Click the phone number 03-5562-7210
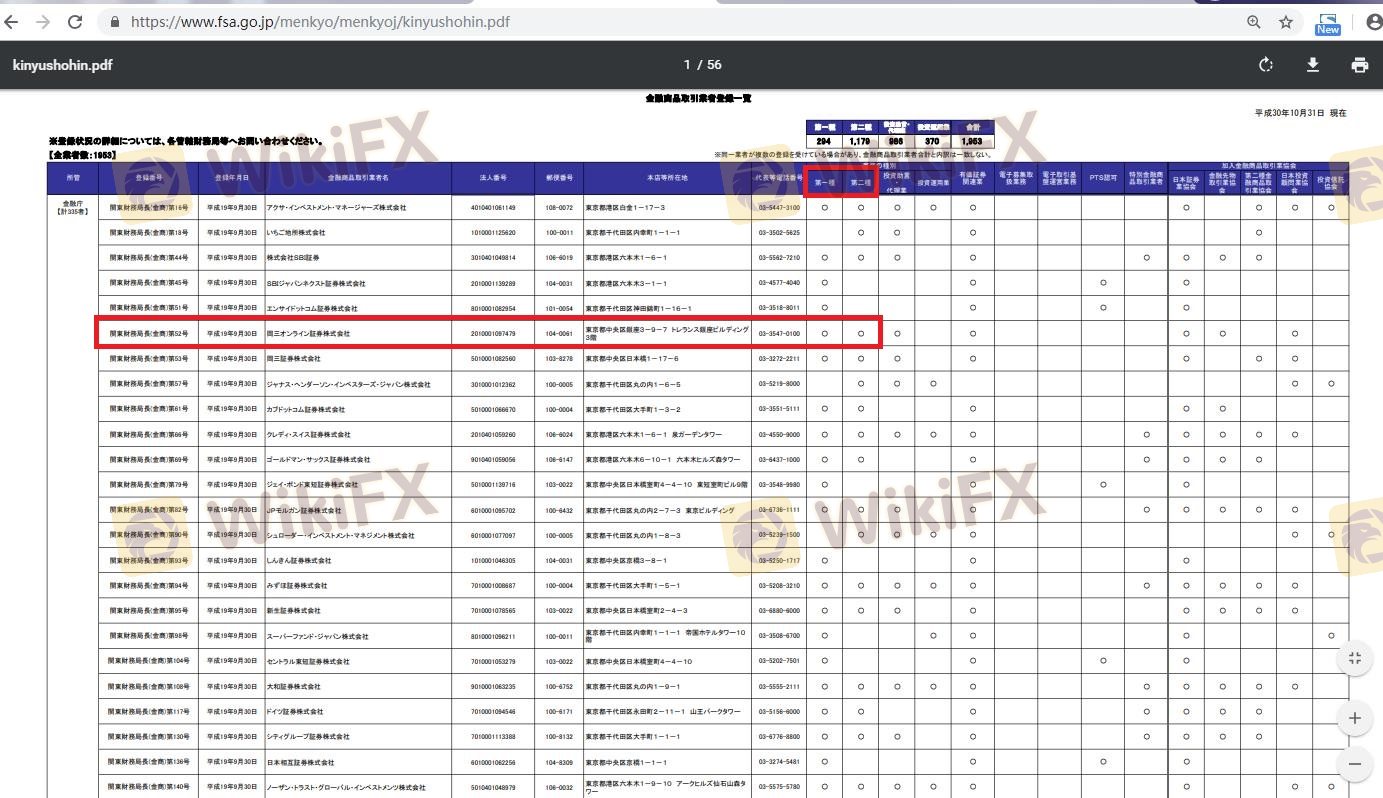1383x798 pixels. pos(779,258)
